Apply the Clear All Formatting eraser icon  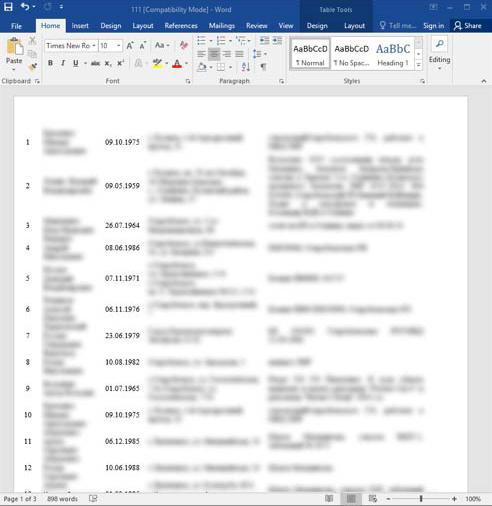(183, 45)
